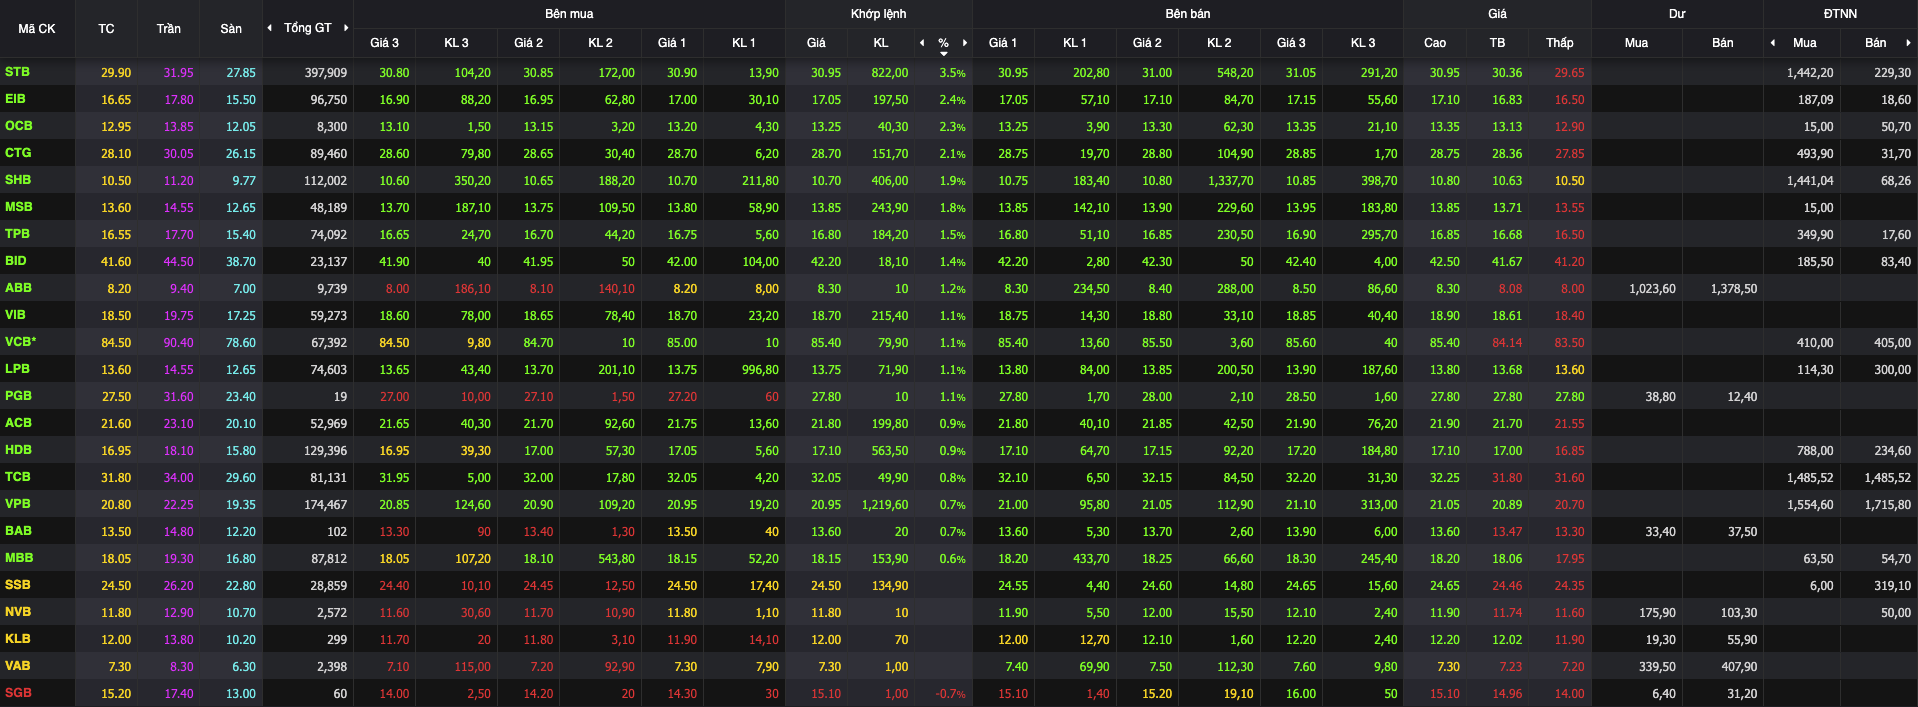Open the PGB stock symbol
This screenshot has width=1918, height=707.
18,396
